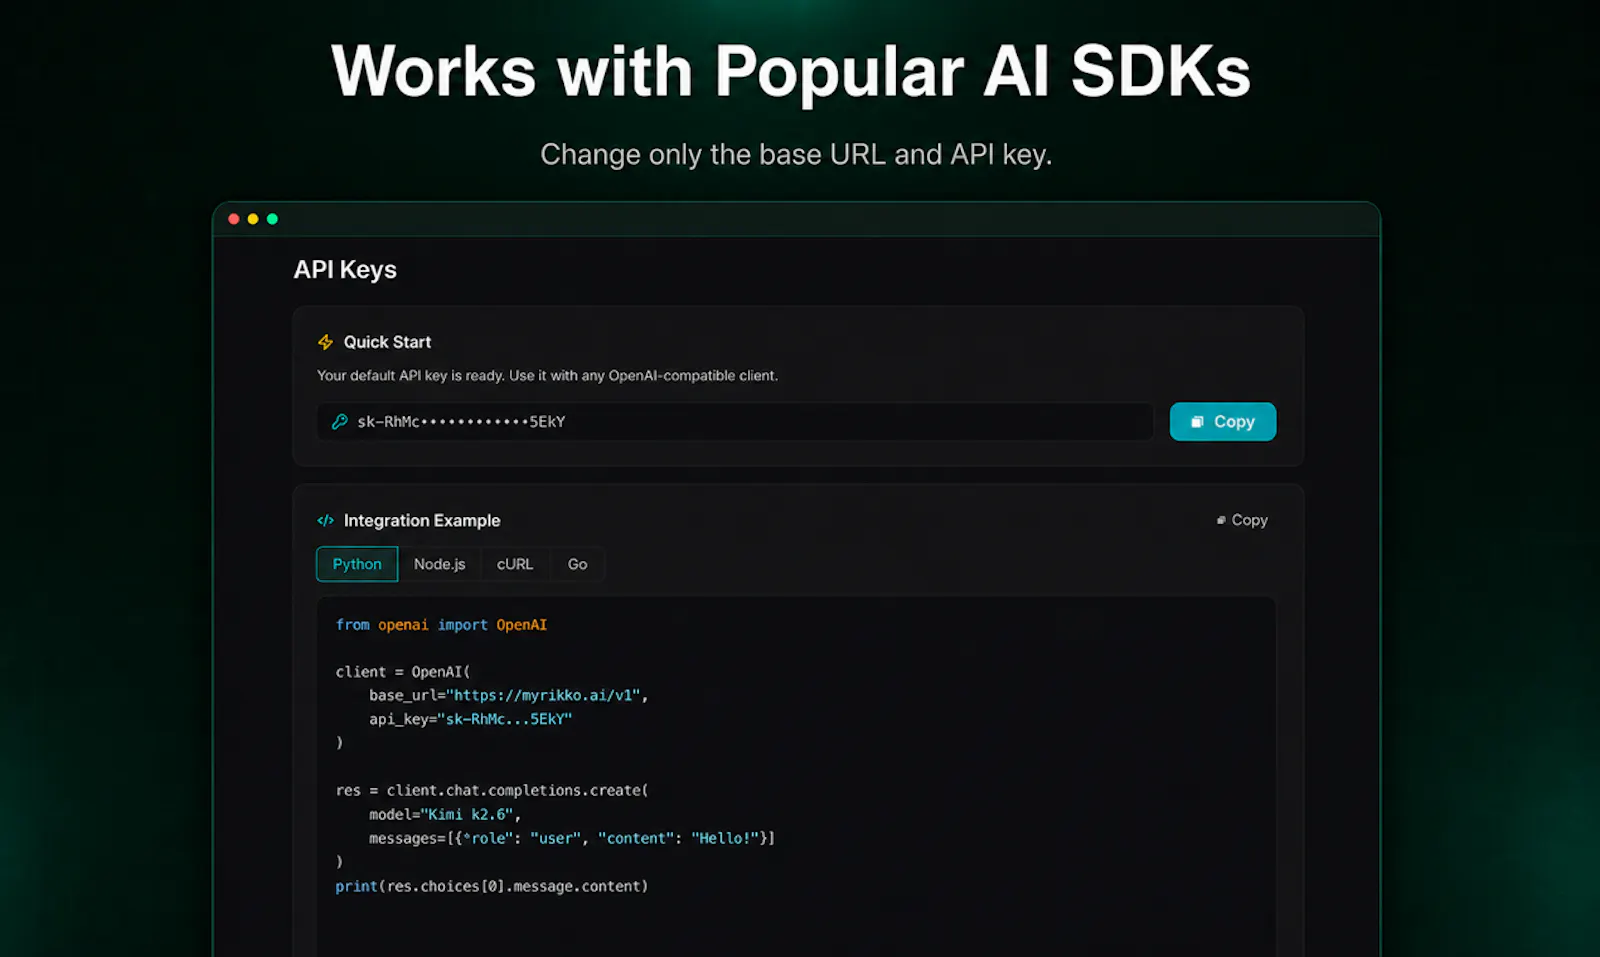Viewport: 1600px width, 957px height.
Task: Switch to the cURL tab
Action: 515,564
